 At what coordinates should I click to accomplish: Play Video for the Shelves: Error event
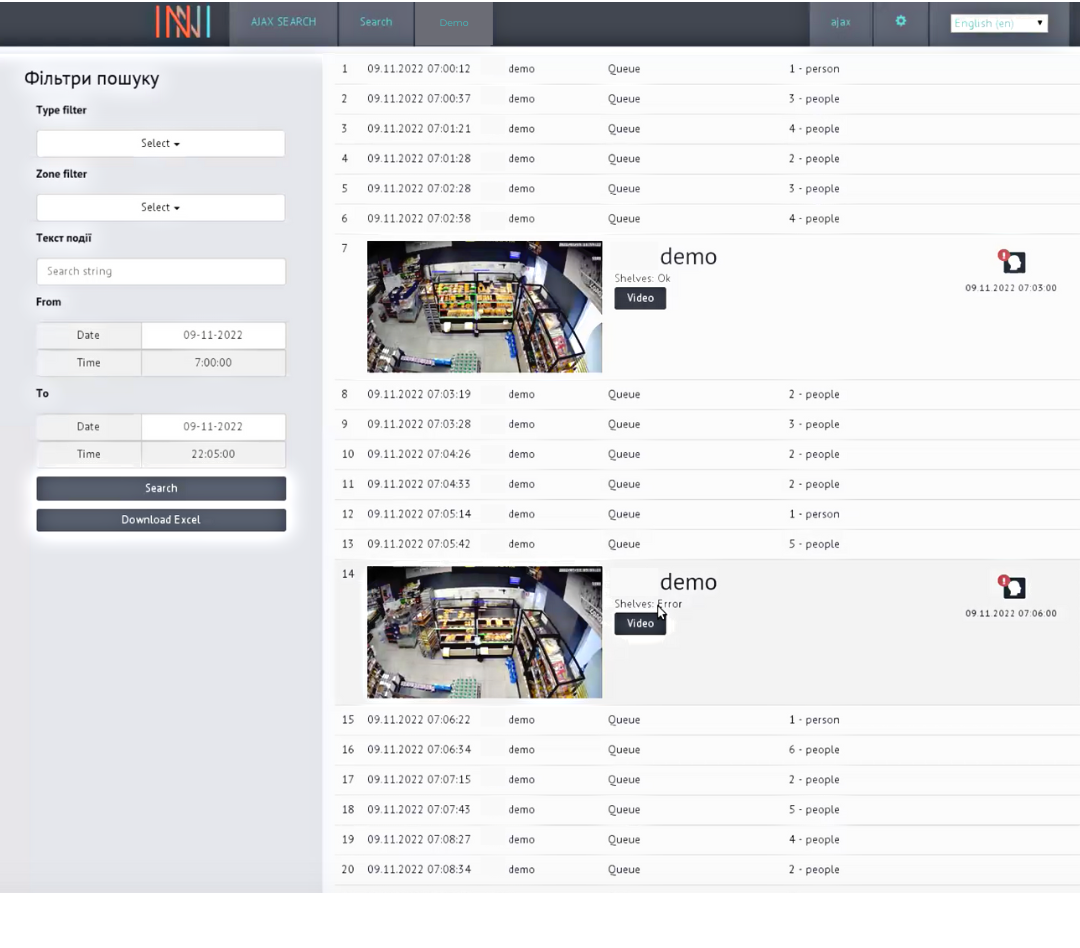pyautogui.click(x=640, y=624)
